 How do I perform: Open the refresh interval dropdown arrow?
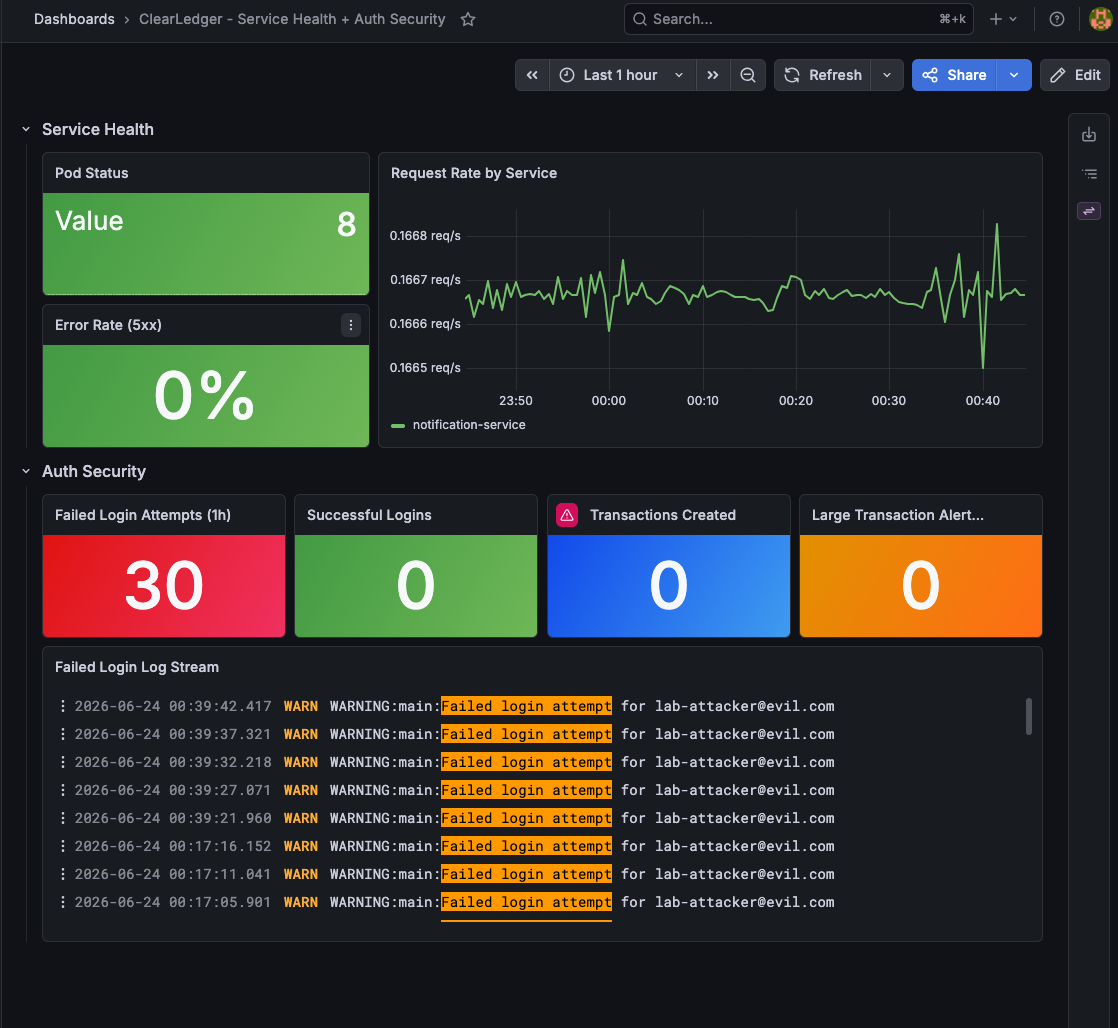coord(886,75)
